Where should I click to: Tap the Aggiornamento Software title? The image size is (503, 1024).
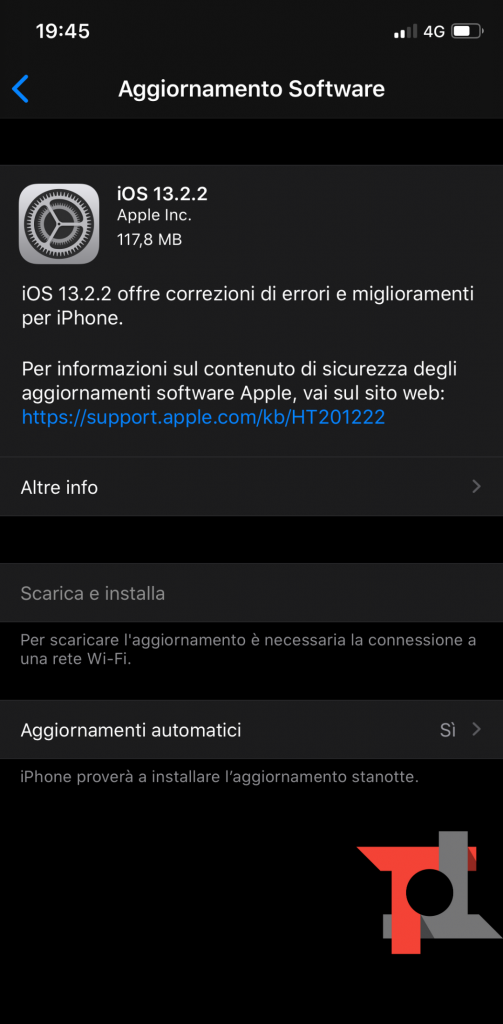[252, 89]
